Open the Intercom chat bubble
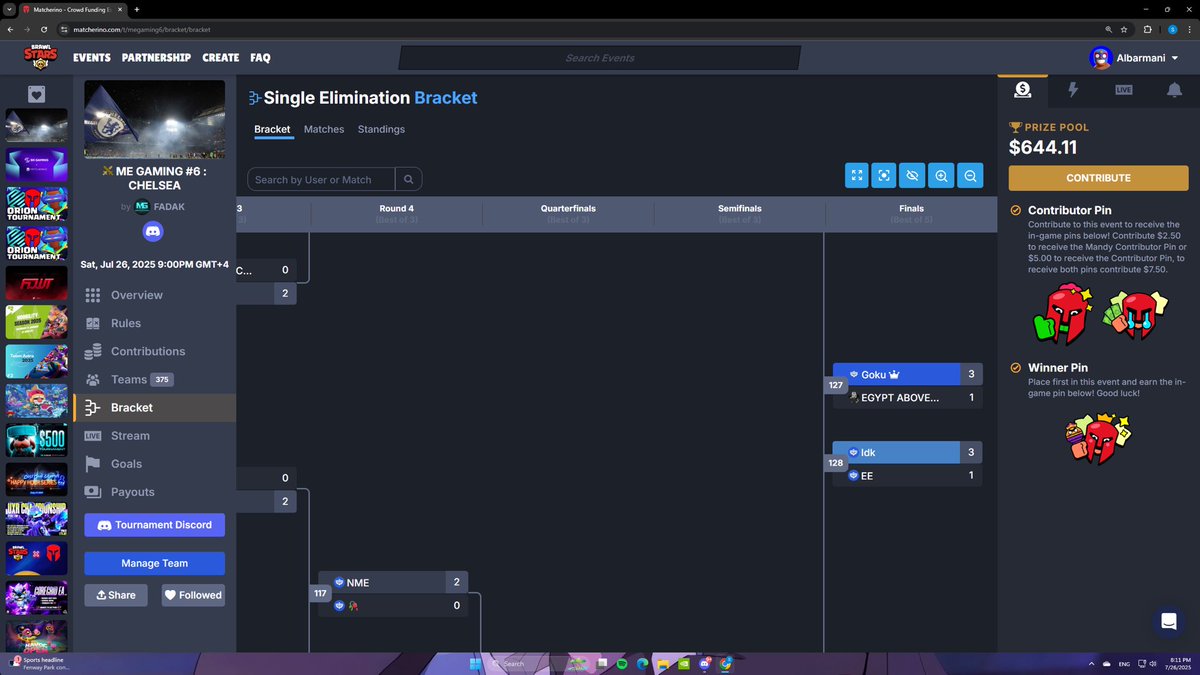The image size is (1200, 675). point(1168,622)
